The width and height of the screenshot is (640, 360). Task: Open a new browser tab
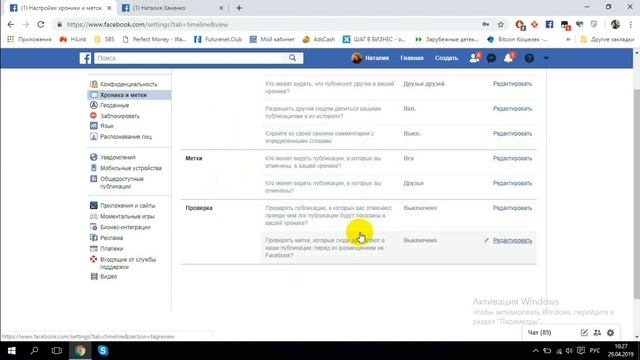coord(239,8)
